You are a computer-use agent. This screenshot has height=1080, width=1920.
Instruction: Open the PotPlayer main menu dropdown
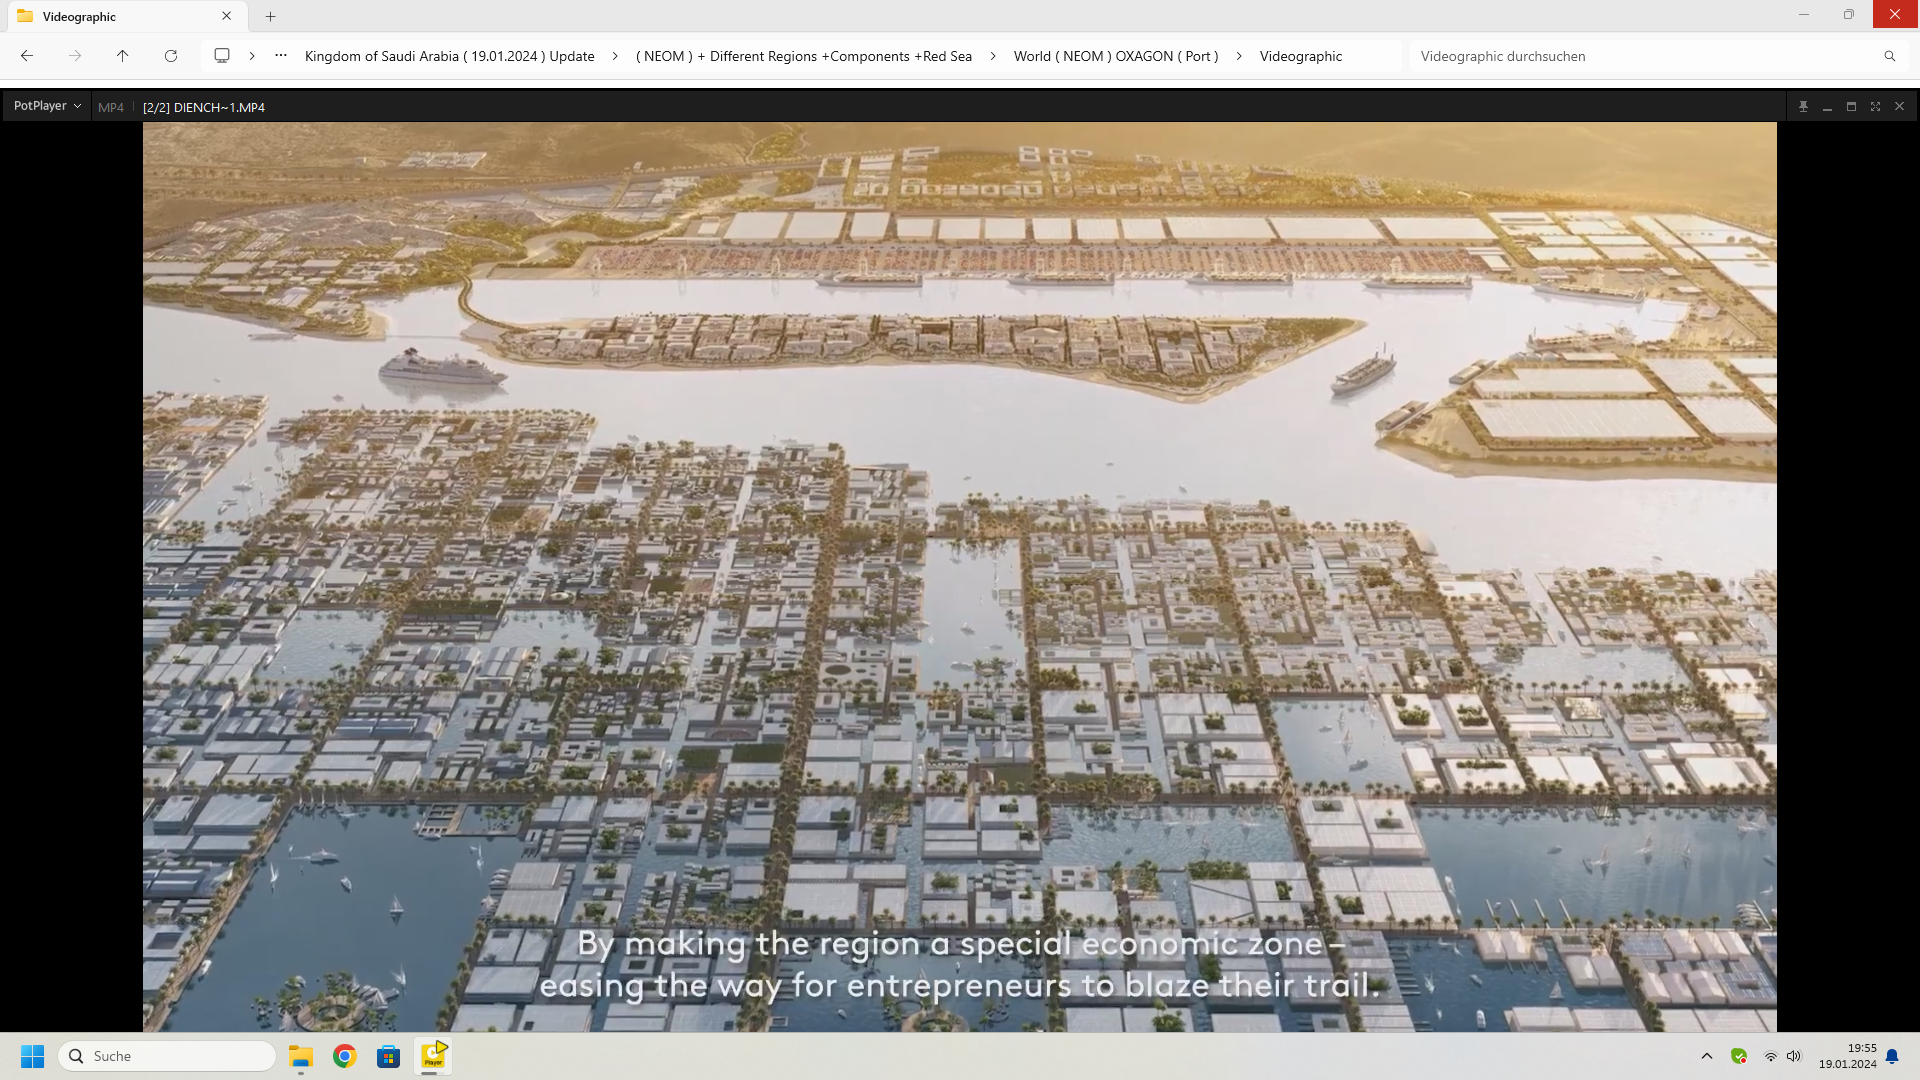(47, 106)
